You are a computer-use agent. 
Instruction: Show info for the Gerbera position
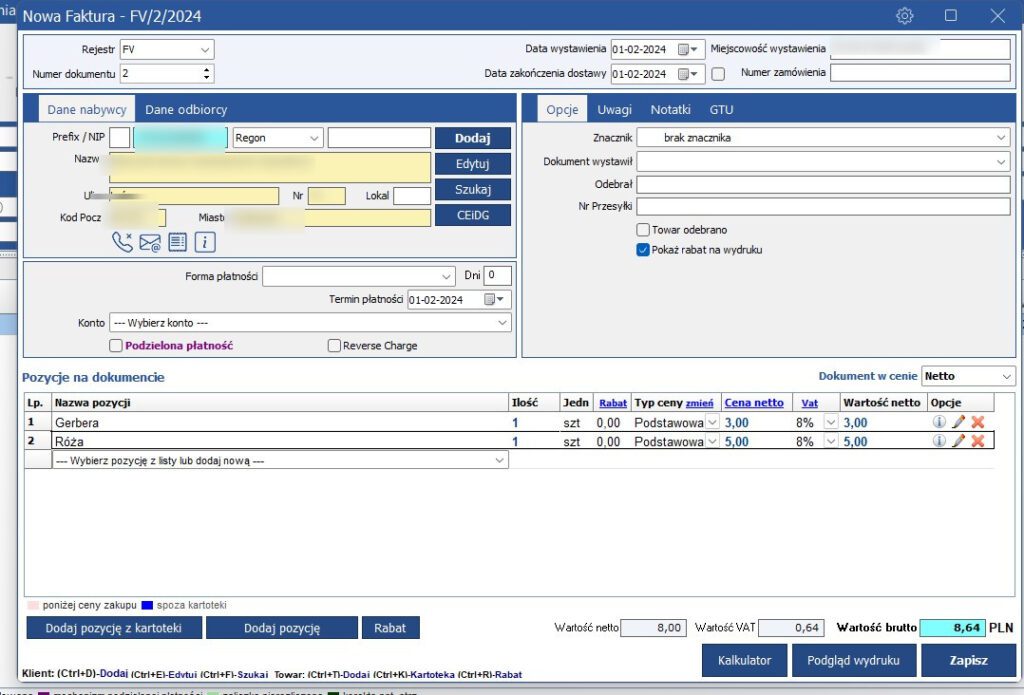coord(939,423)
